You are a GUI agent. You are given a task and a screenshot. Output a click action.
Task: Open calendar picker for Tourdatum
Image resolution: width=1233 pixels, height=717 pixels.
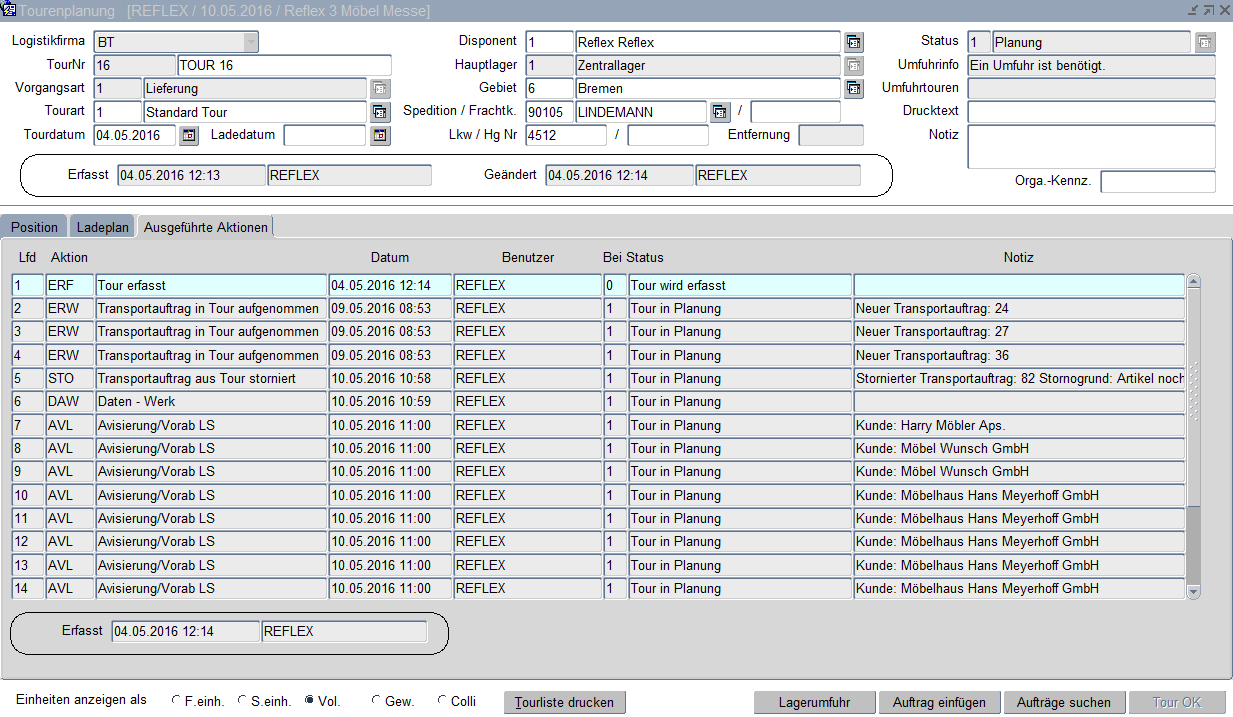point(189,135)
